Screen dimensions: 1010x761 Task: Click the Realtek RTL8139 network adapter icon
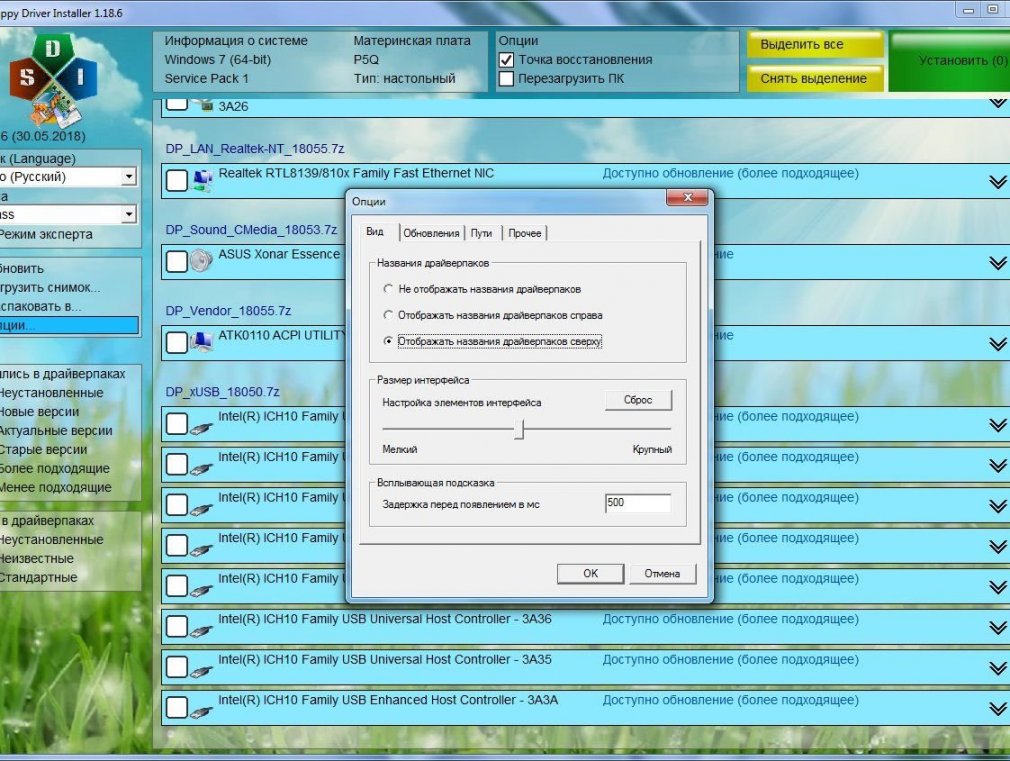click(202, 180)
